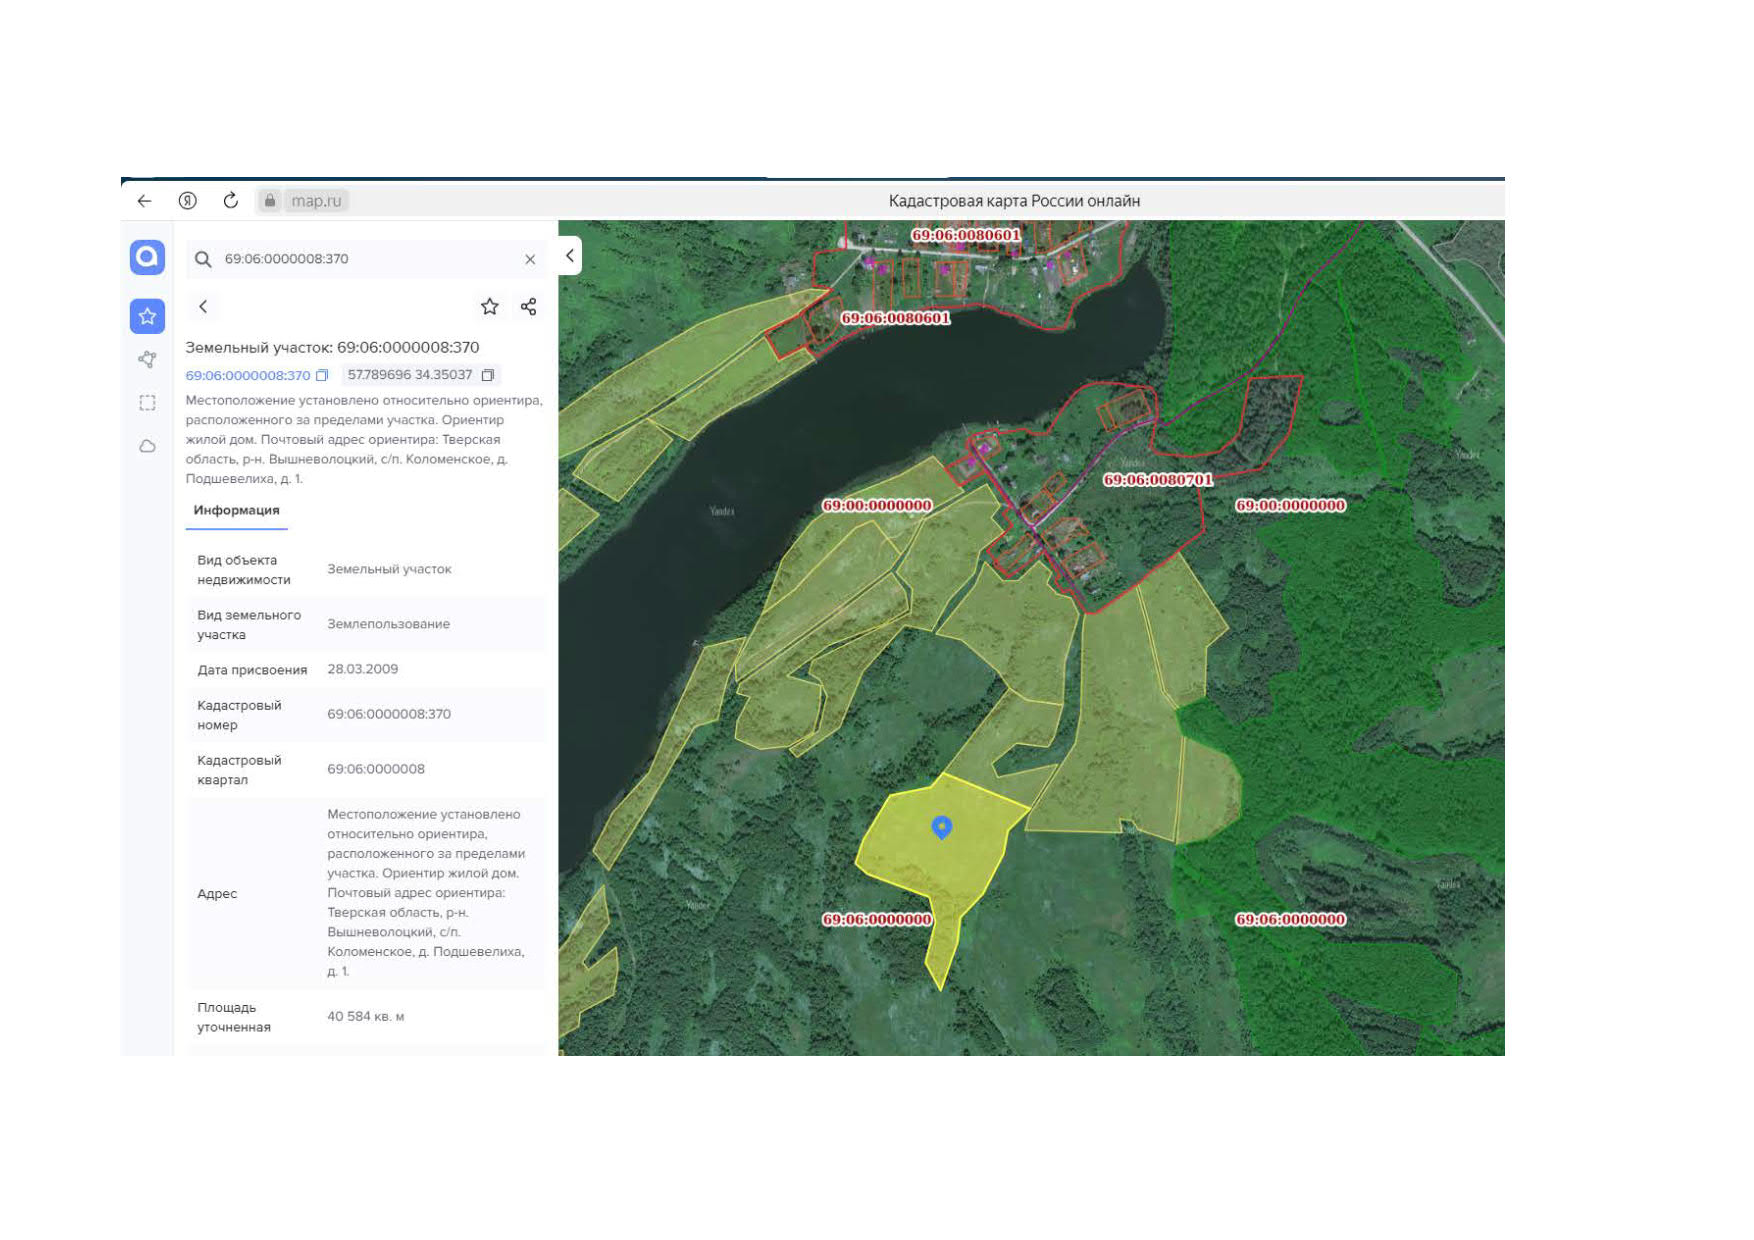
Task: Click the browser back arrow
Action: click(144, 201)
